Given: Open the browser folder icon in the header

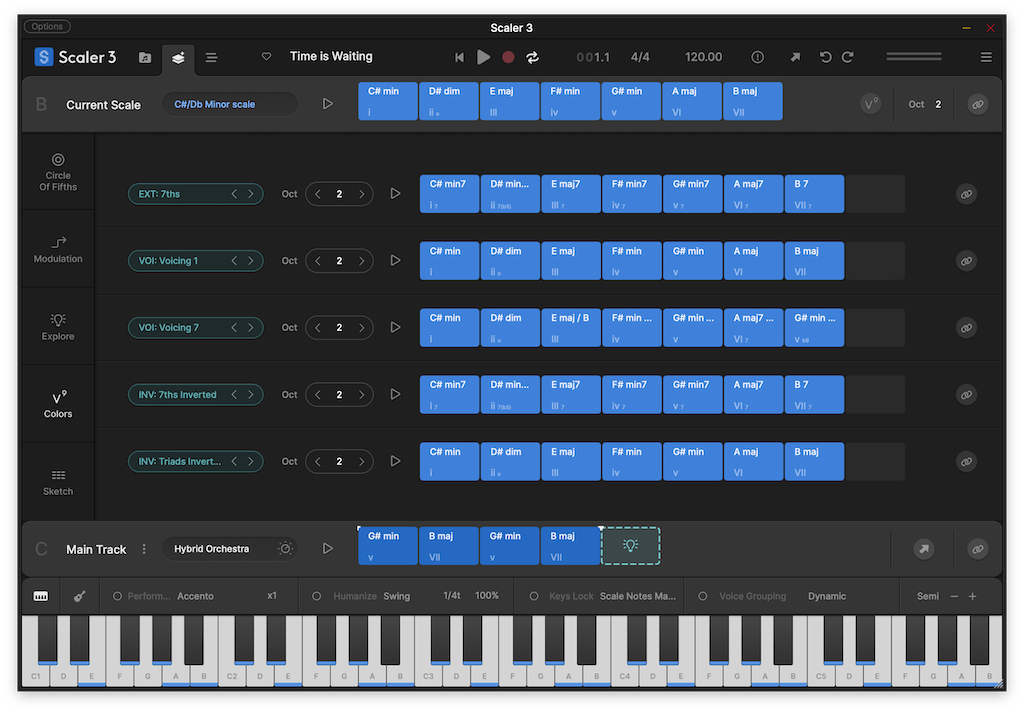Looking at the screenshot, I should pyautogui.click(x=145, y=57).
